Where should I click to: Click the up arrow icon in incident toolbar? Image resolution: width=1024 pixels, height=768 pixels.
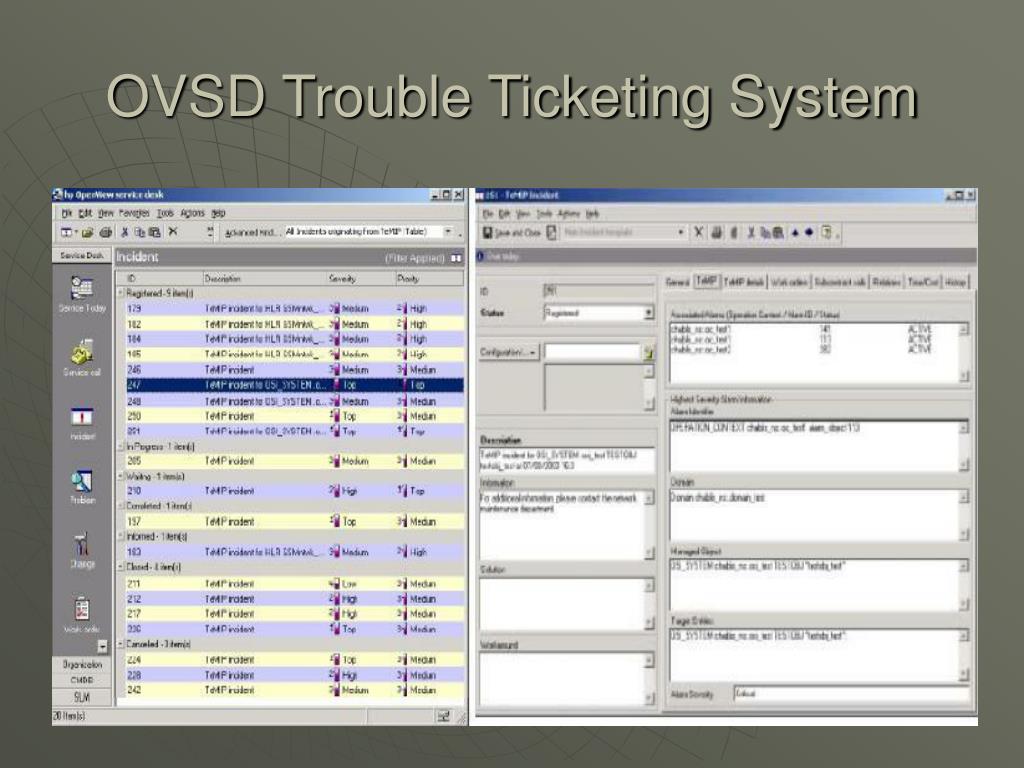[x=795, y=232]
